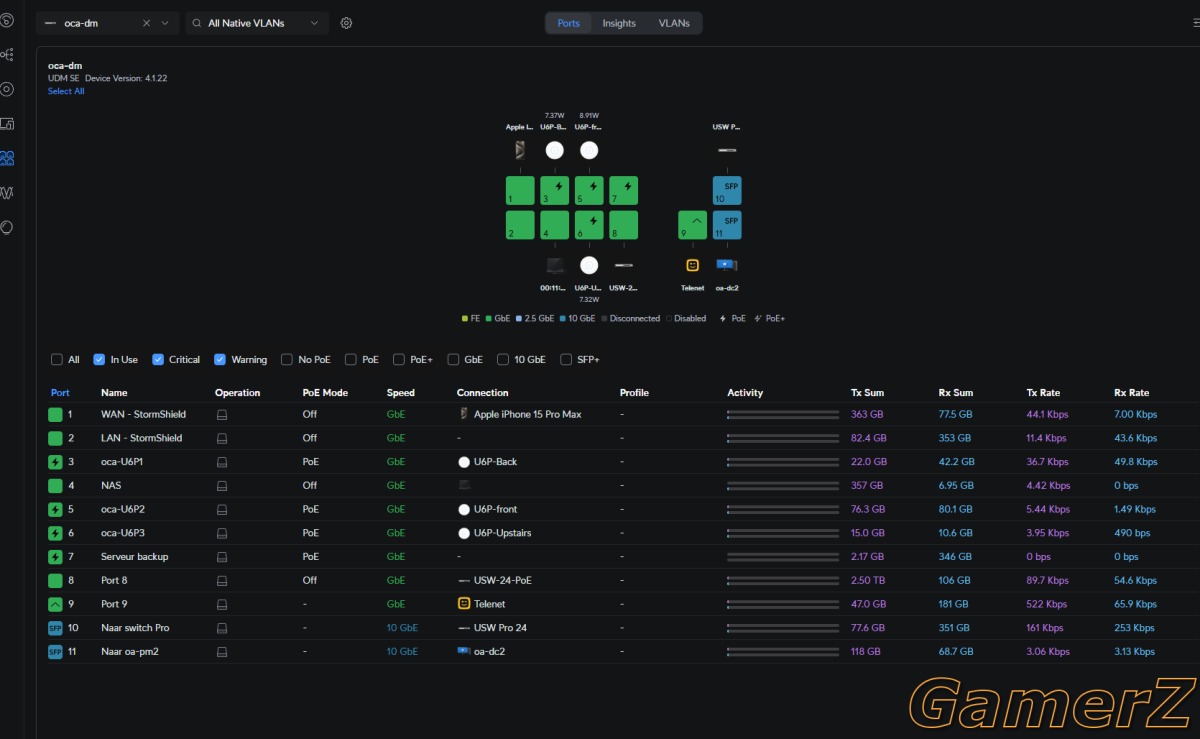Select port 2 in the port diagram
Screen dimensions: 1200x739
click(520, 225)
